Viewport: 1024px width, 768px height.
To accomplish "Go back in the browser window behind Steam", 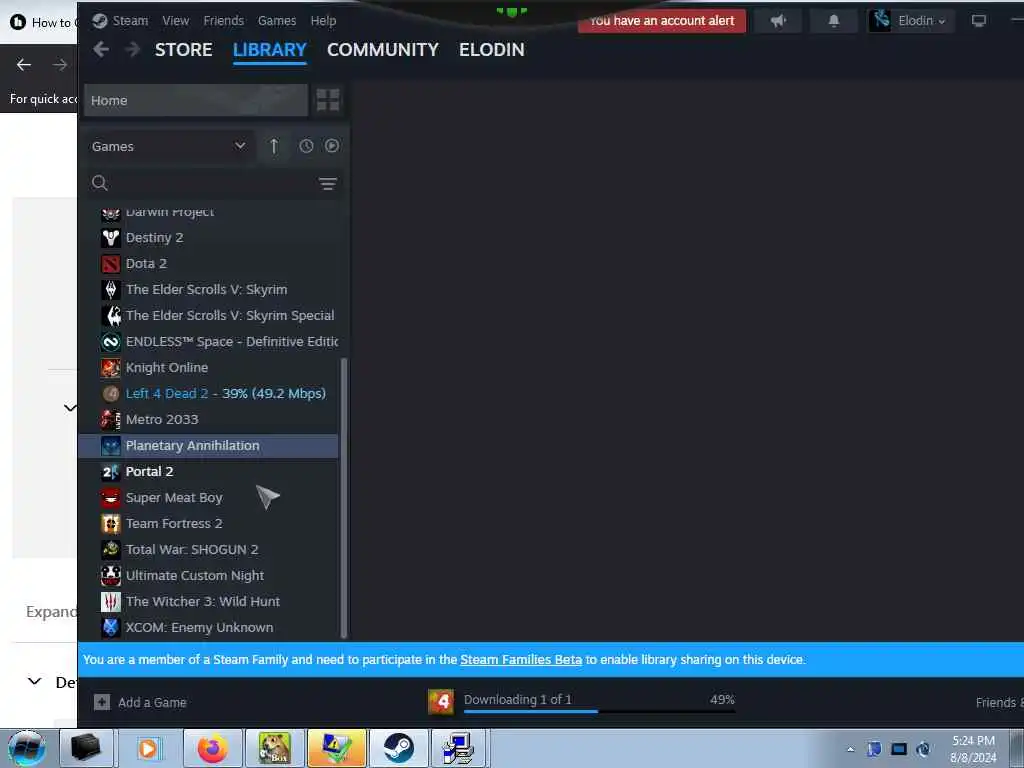I will tap(24, 65).
